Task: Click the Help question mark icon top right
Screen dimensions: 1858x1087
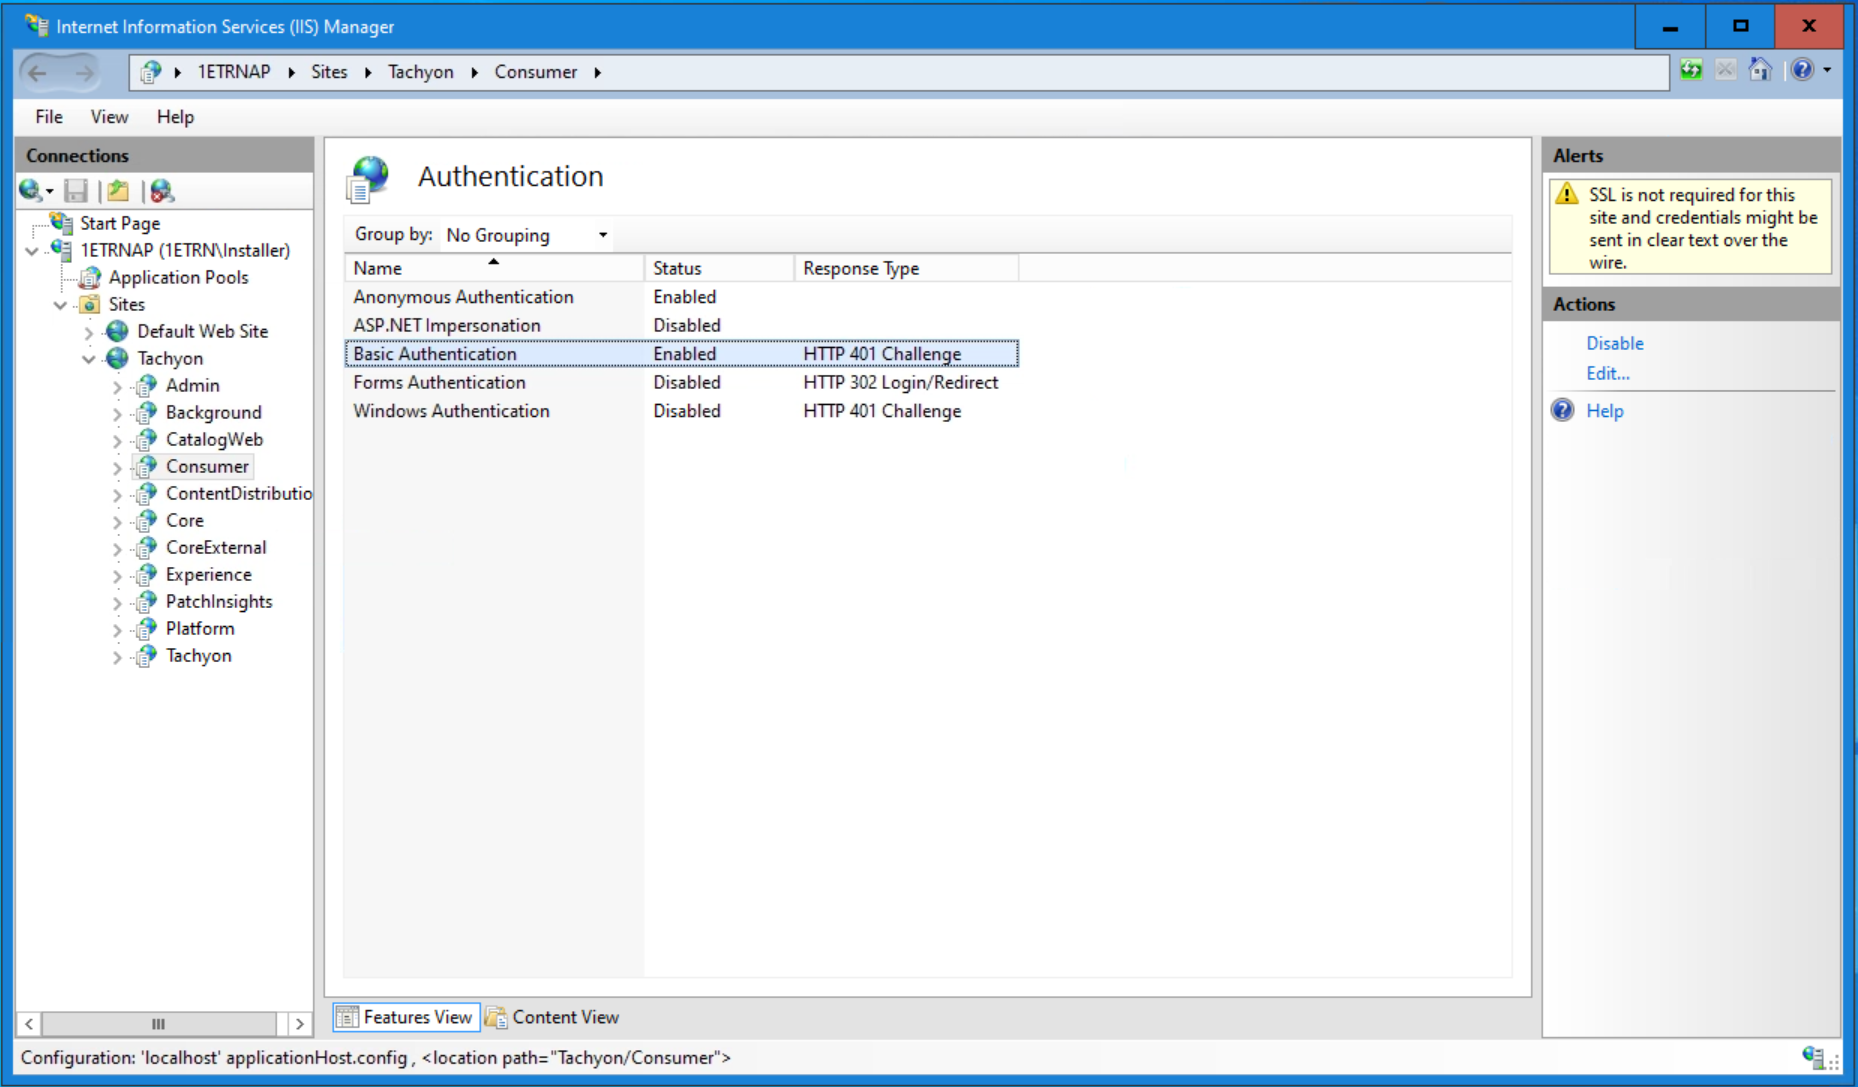Action: 1802,71
